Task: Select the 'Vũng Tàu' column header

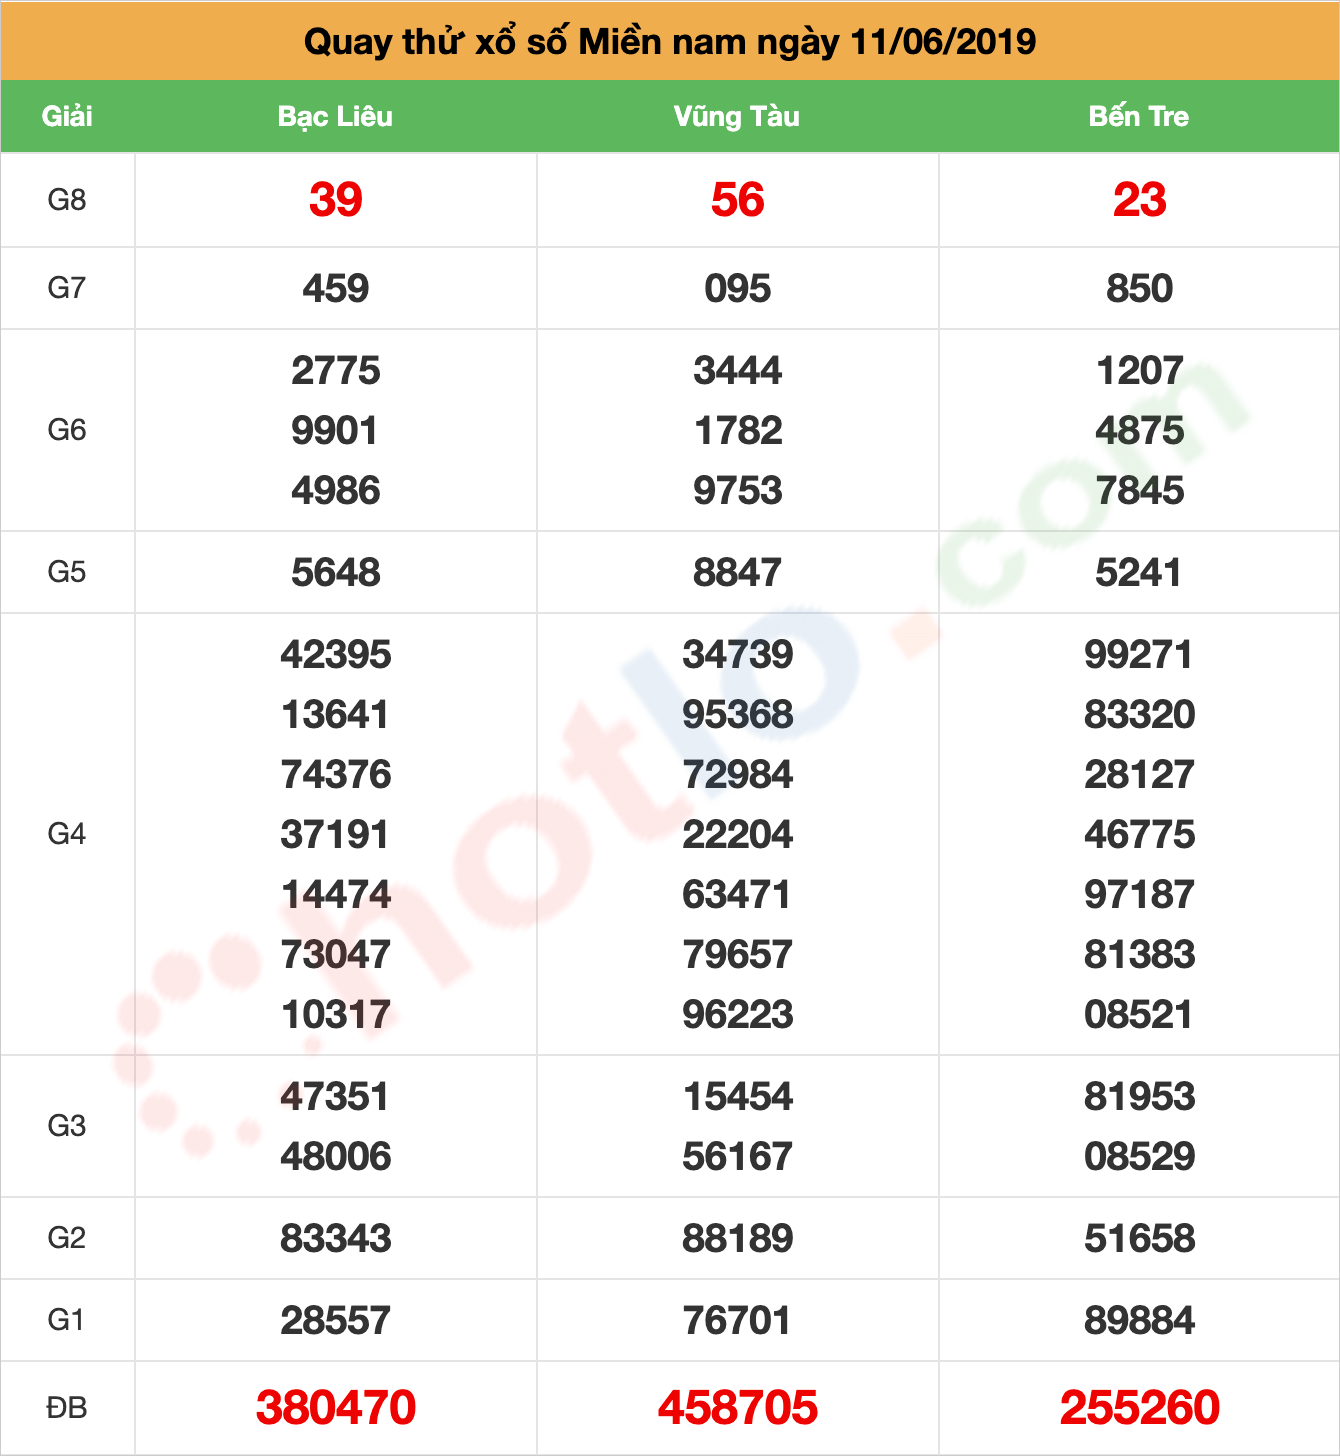Action: (737, 116)
